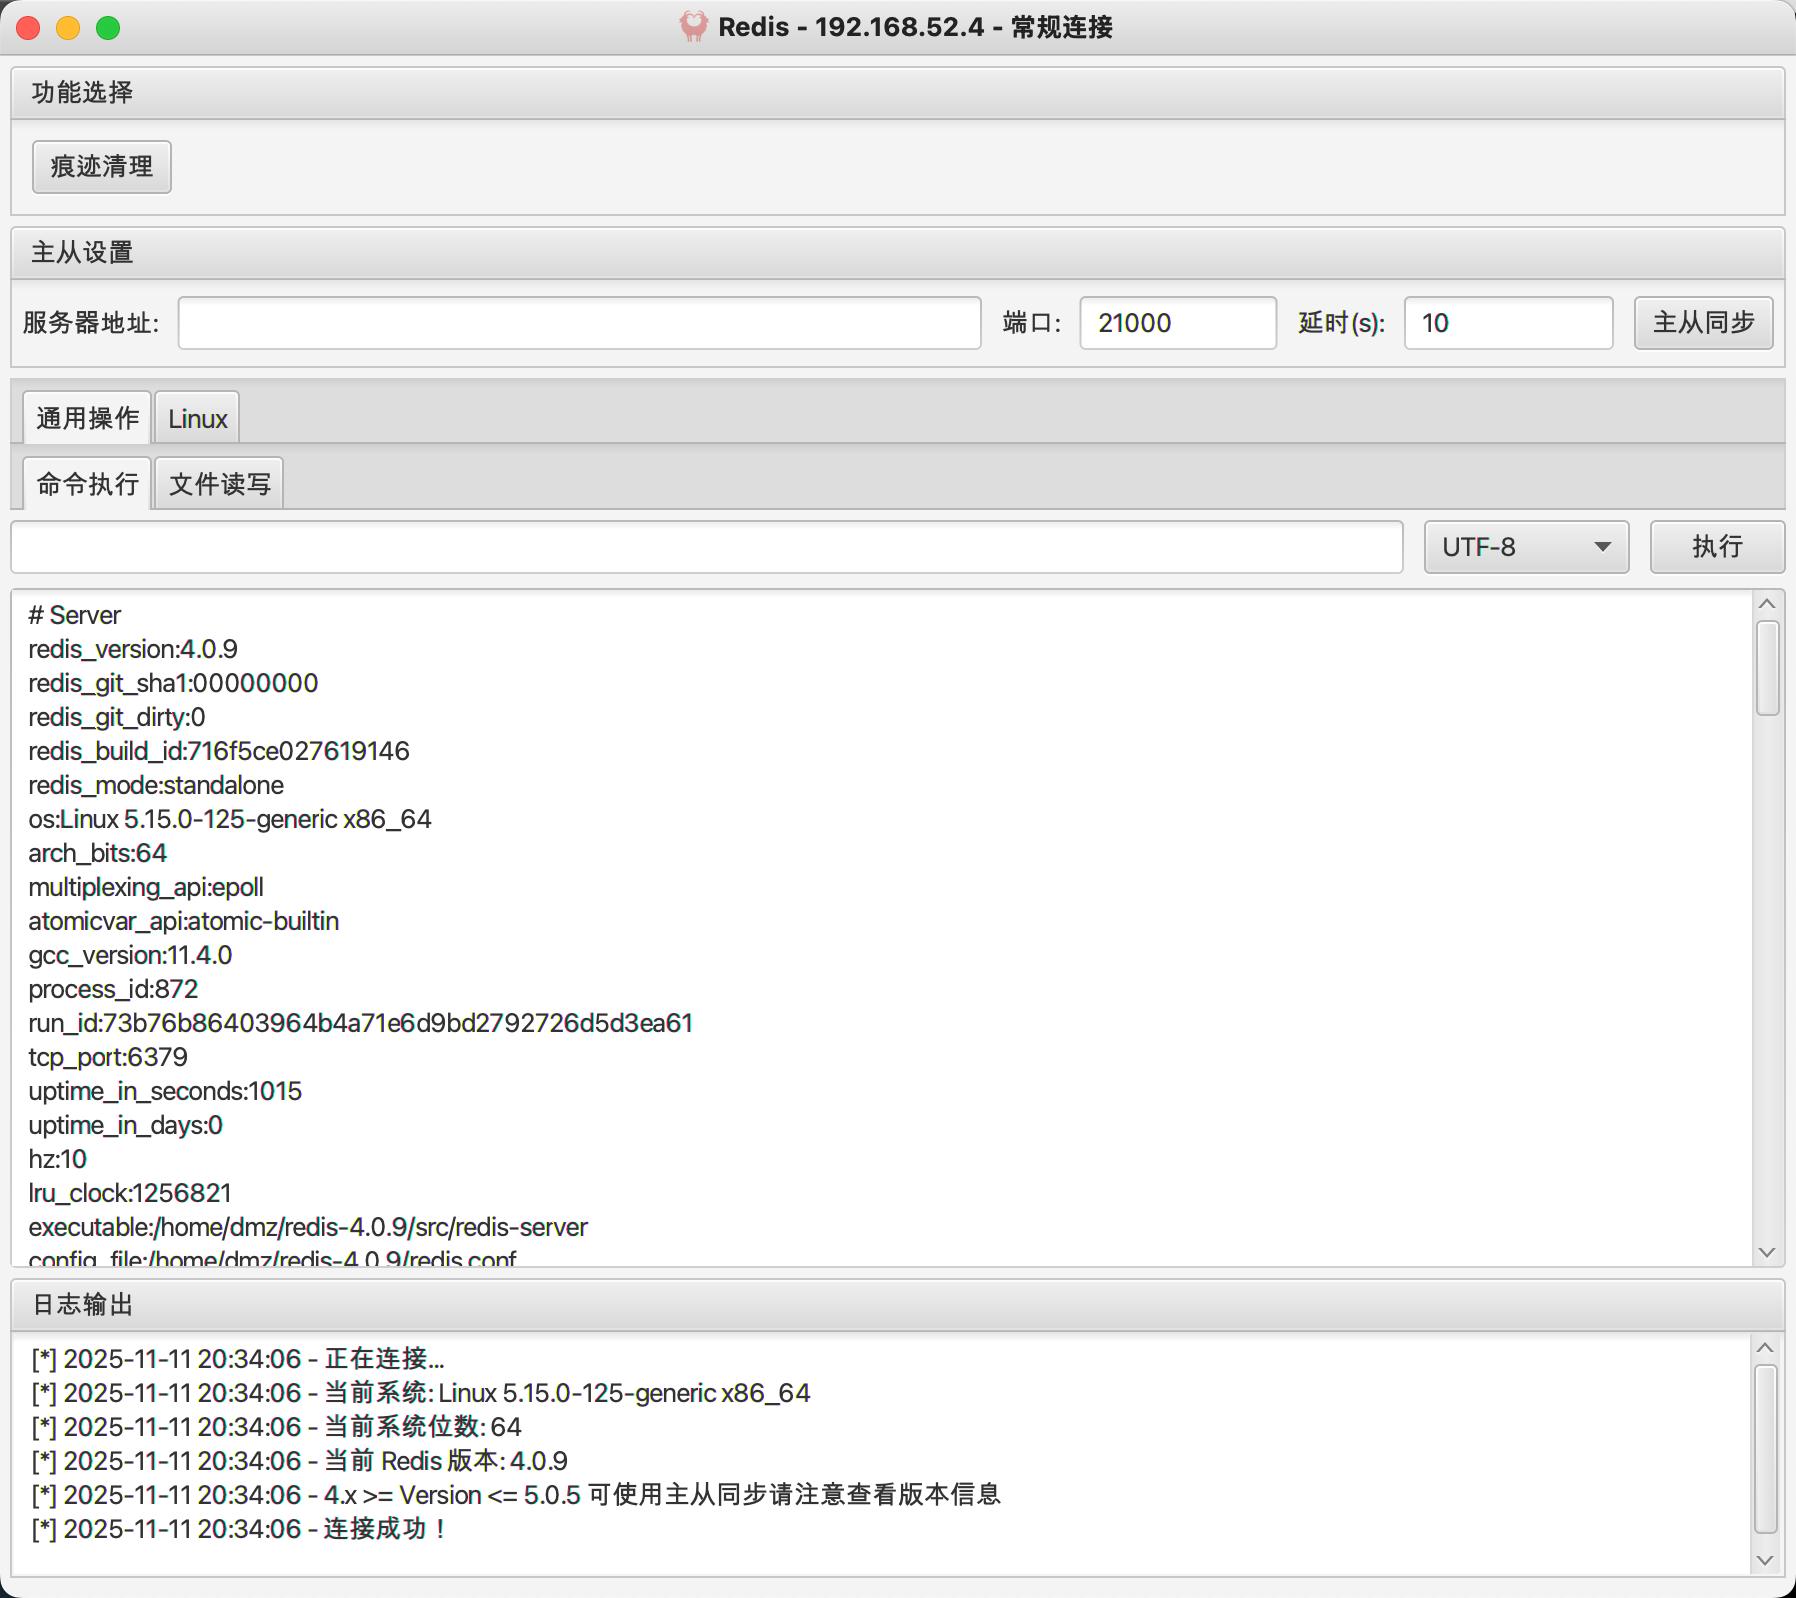Open the UTF-8 encoding dropdown
The image size is (1796, 1598).
tap(1526, 547)
